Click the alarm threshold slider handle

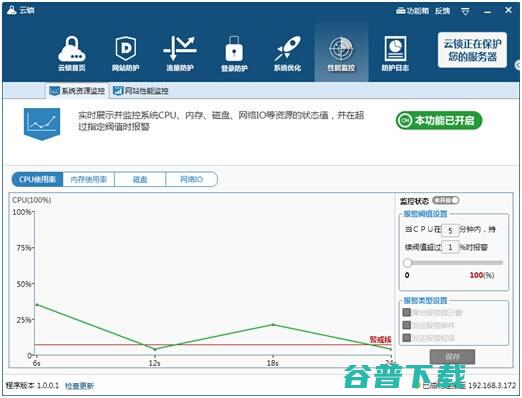point(407,263)
